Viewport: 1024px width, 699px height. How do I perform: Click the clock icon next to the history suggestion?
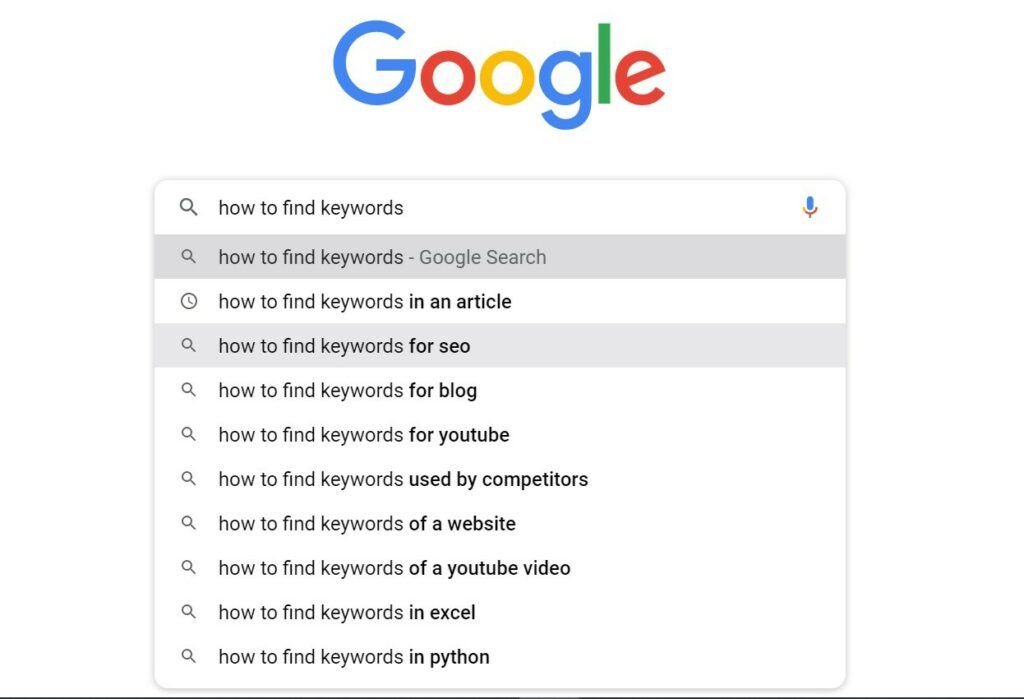(189, 301)
